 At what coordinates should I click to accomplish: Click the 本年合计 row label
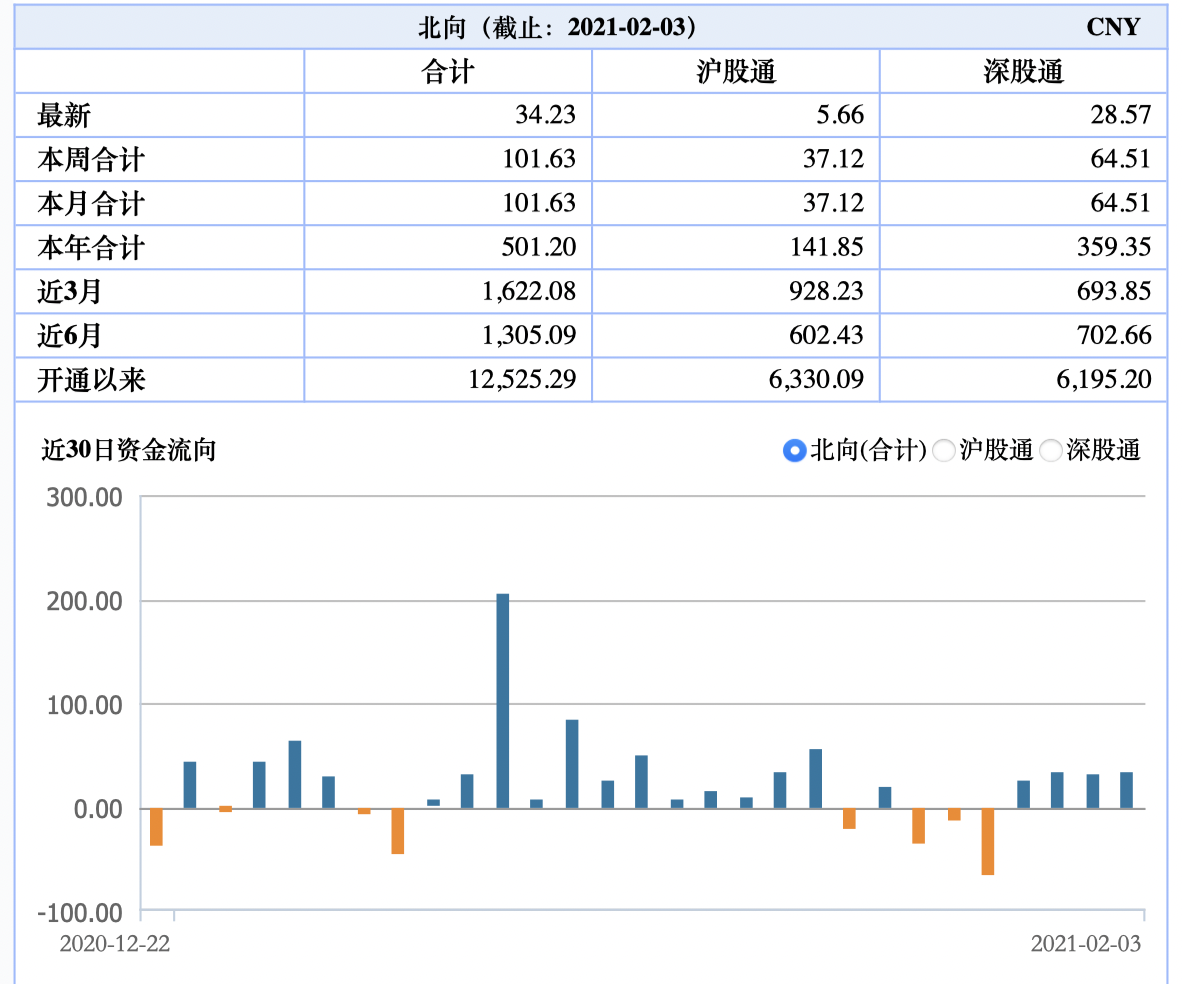[91, 247]
